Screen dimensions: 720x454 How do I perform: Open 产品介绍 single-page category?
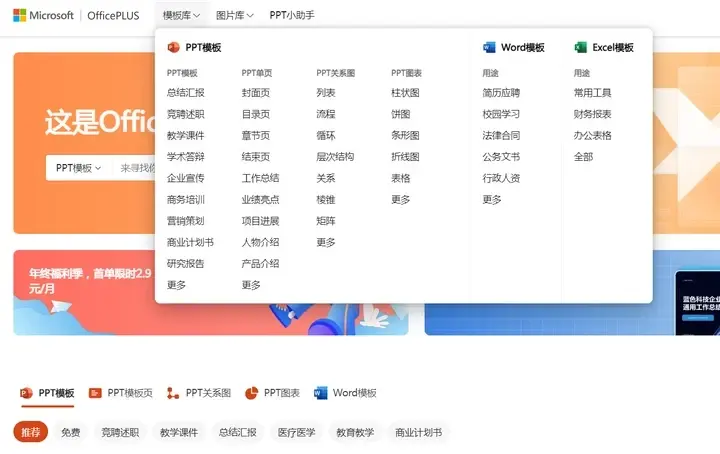coord(260,263)
